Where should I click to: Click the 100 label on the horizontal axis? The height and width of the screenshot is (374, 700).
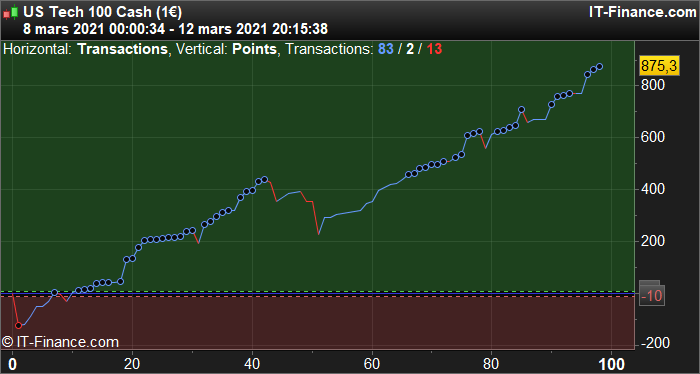[611, 364]
